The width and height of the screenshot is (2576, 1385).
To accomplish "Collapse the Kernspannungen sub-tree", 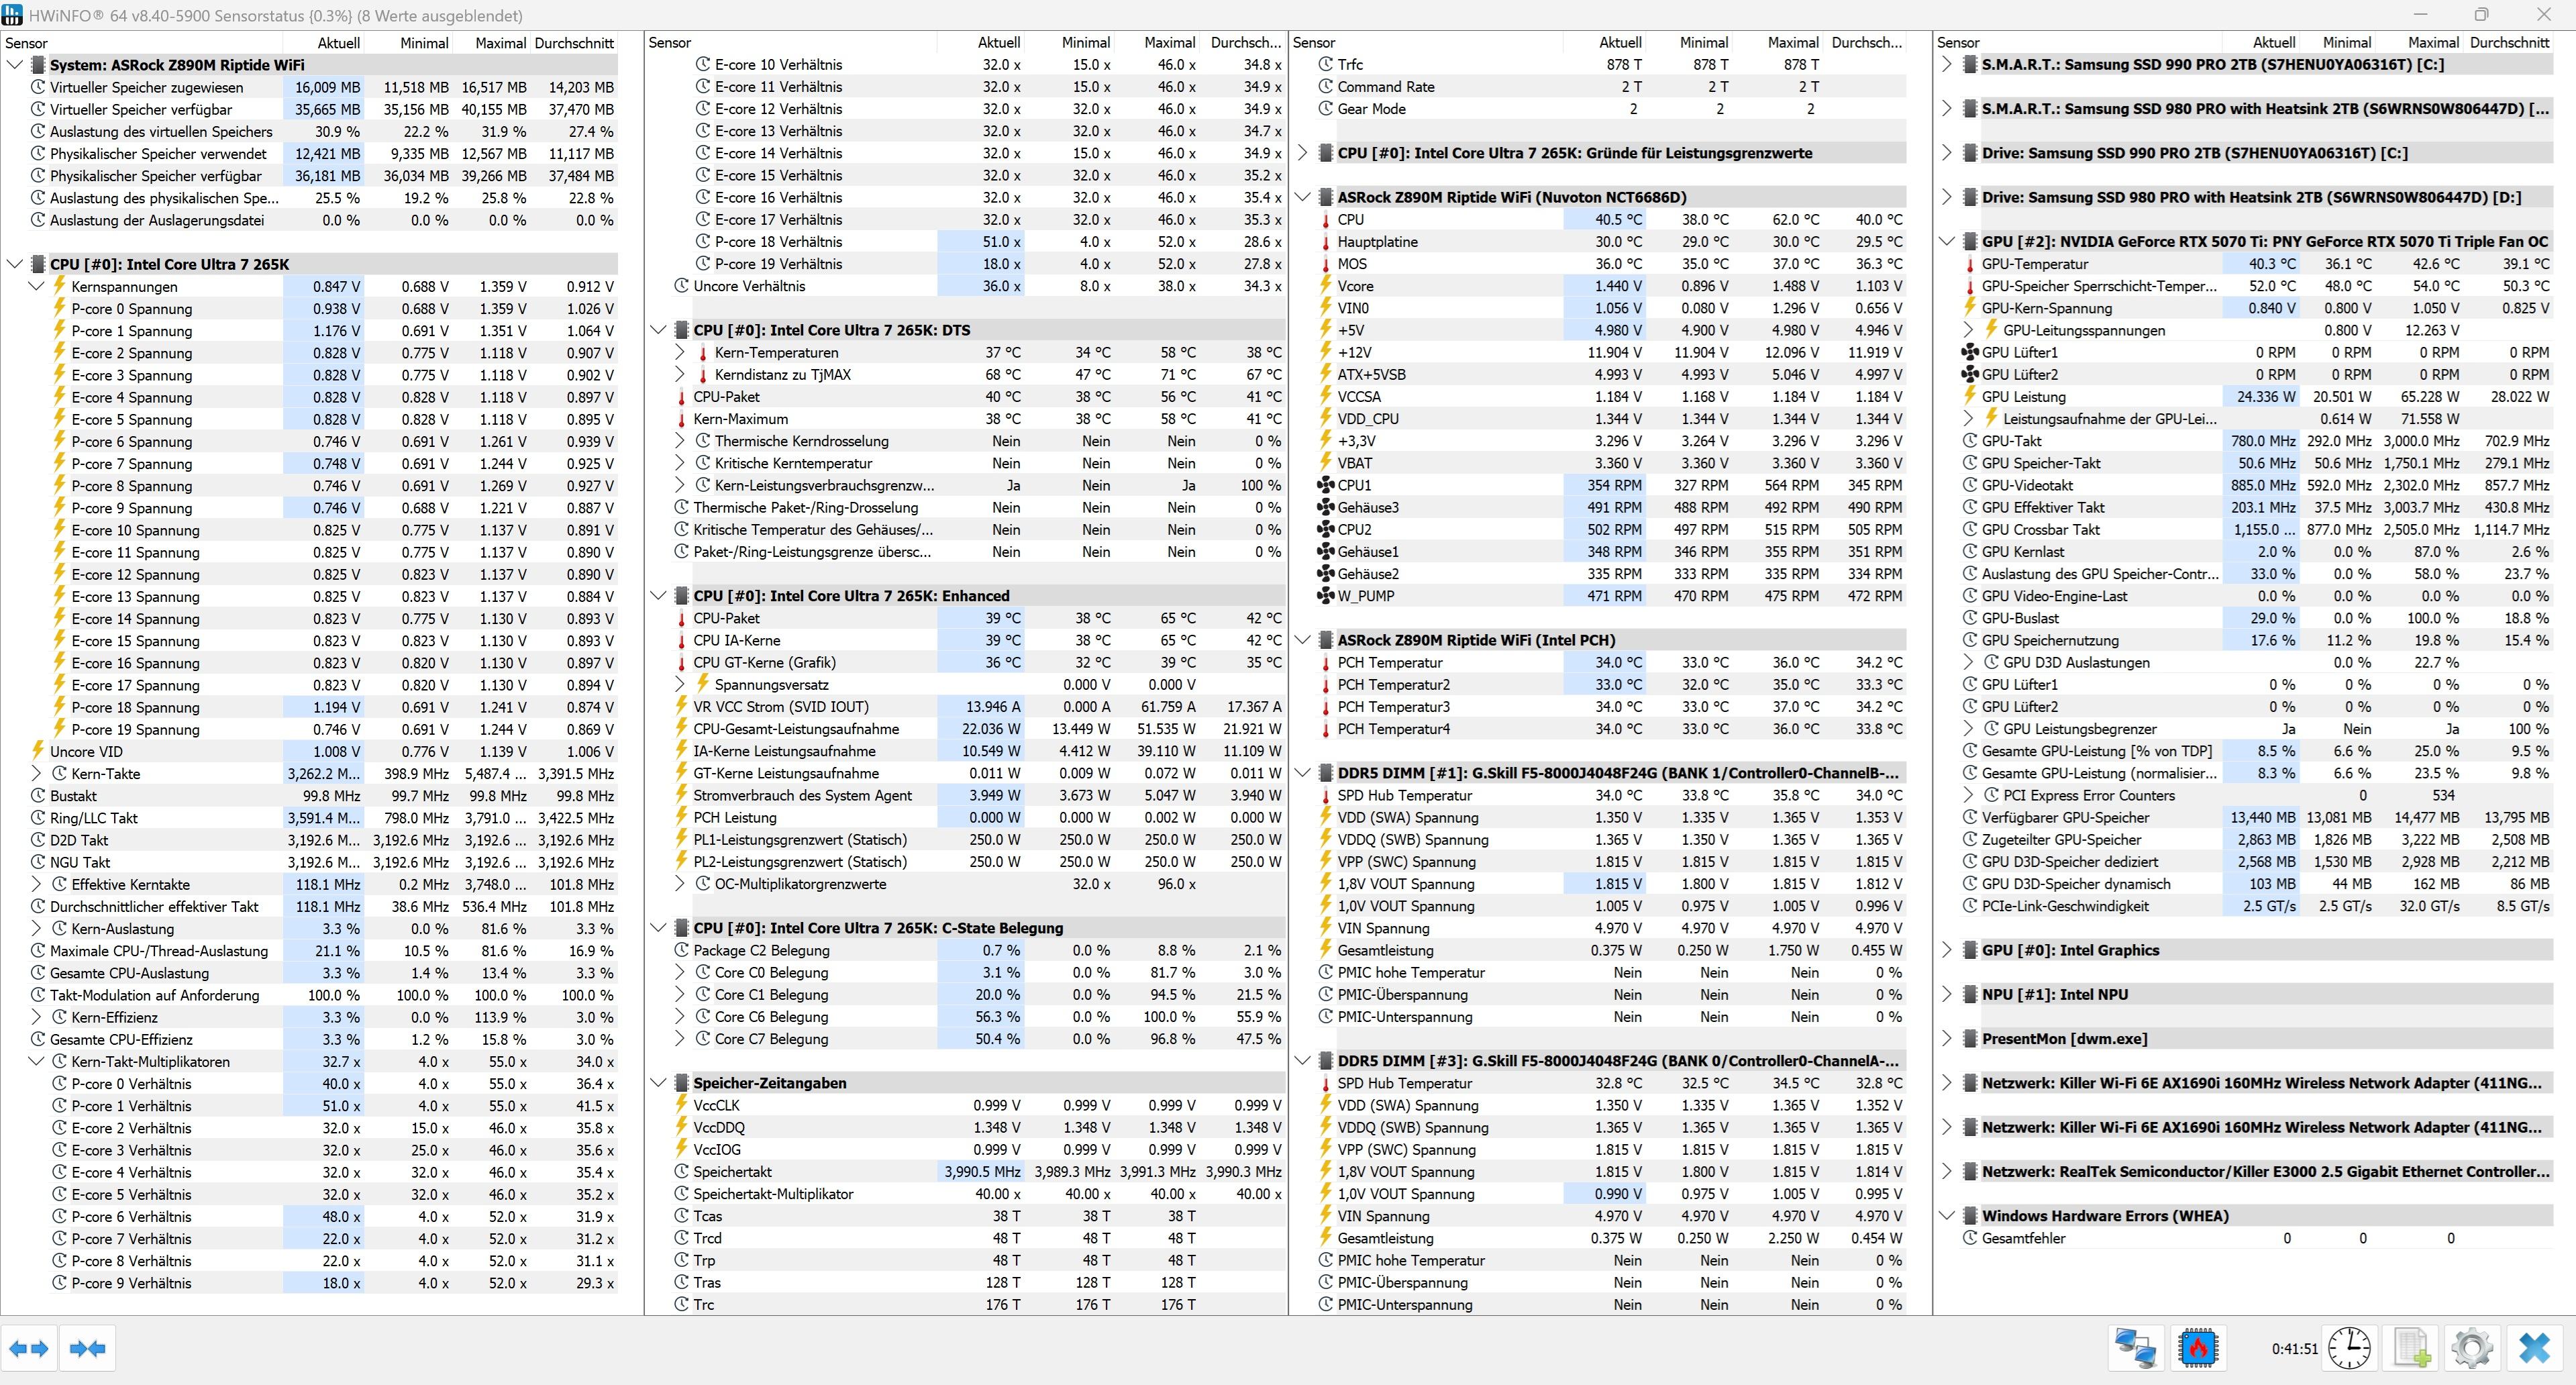I will pos(37,286).
